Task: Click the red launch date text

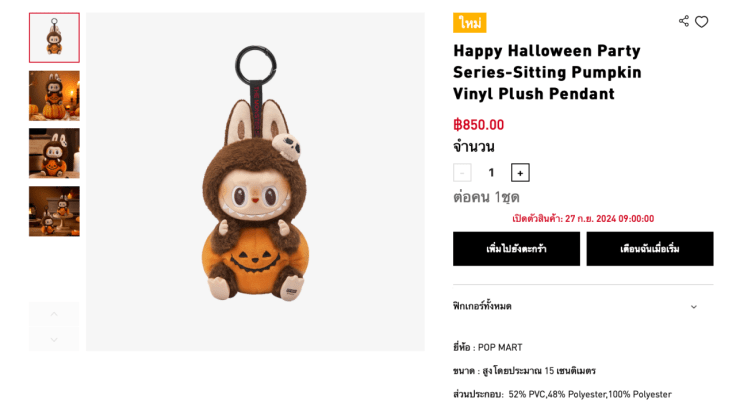Action: point(583,218)
